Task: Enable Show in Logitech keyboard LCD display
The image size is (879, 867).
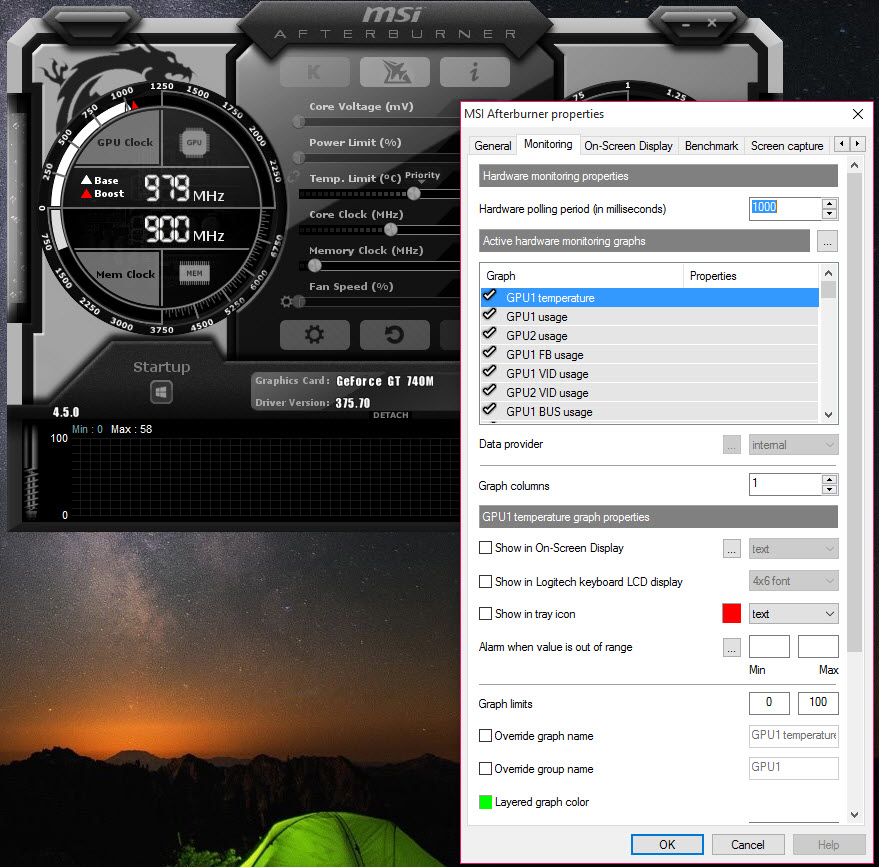Action: click(485, 582)
